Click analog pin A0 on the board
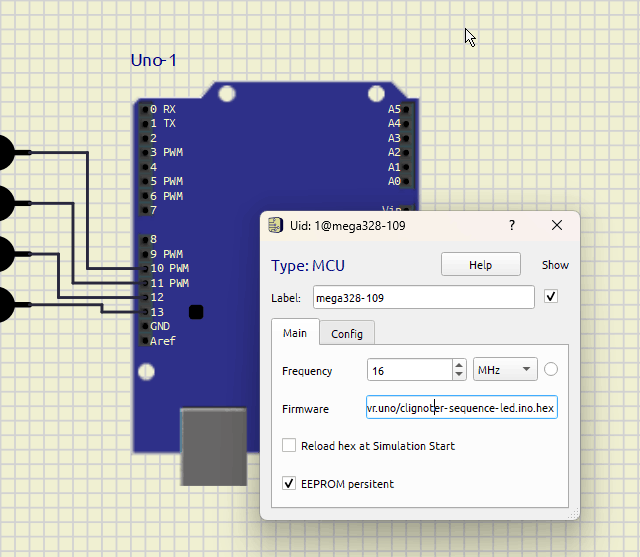Viewport: 640px width, 557px height. 406,181
